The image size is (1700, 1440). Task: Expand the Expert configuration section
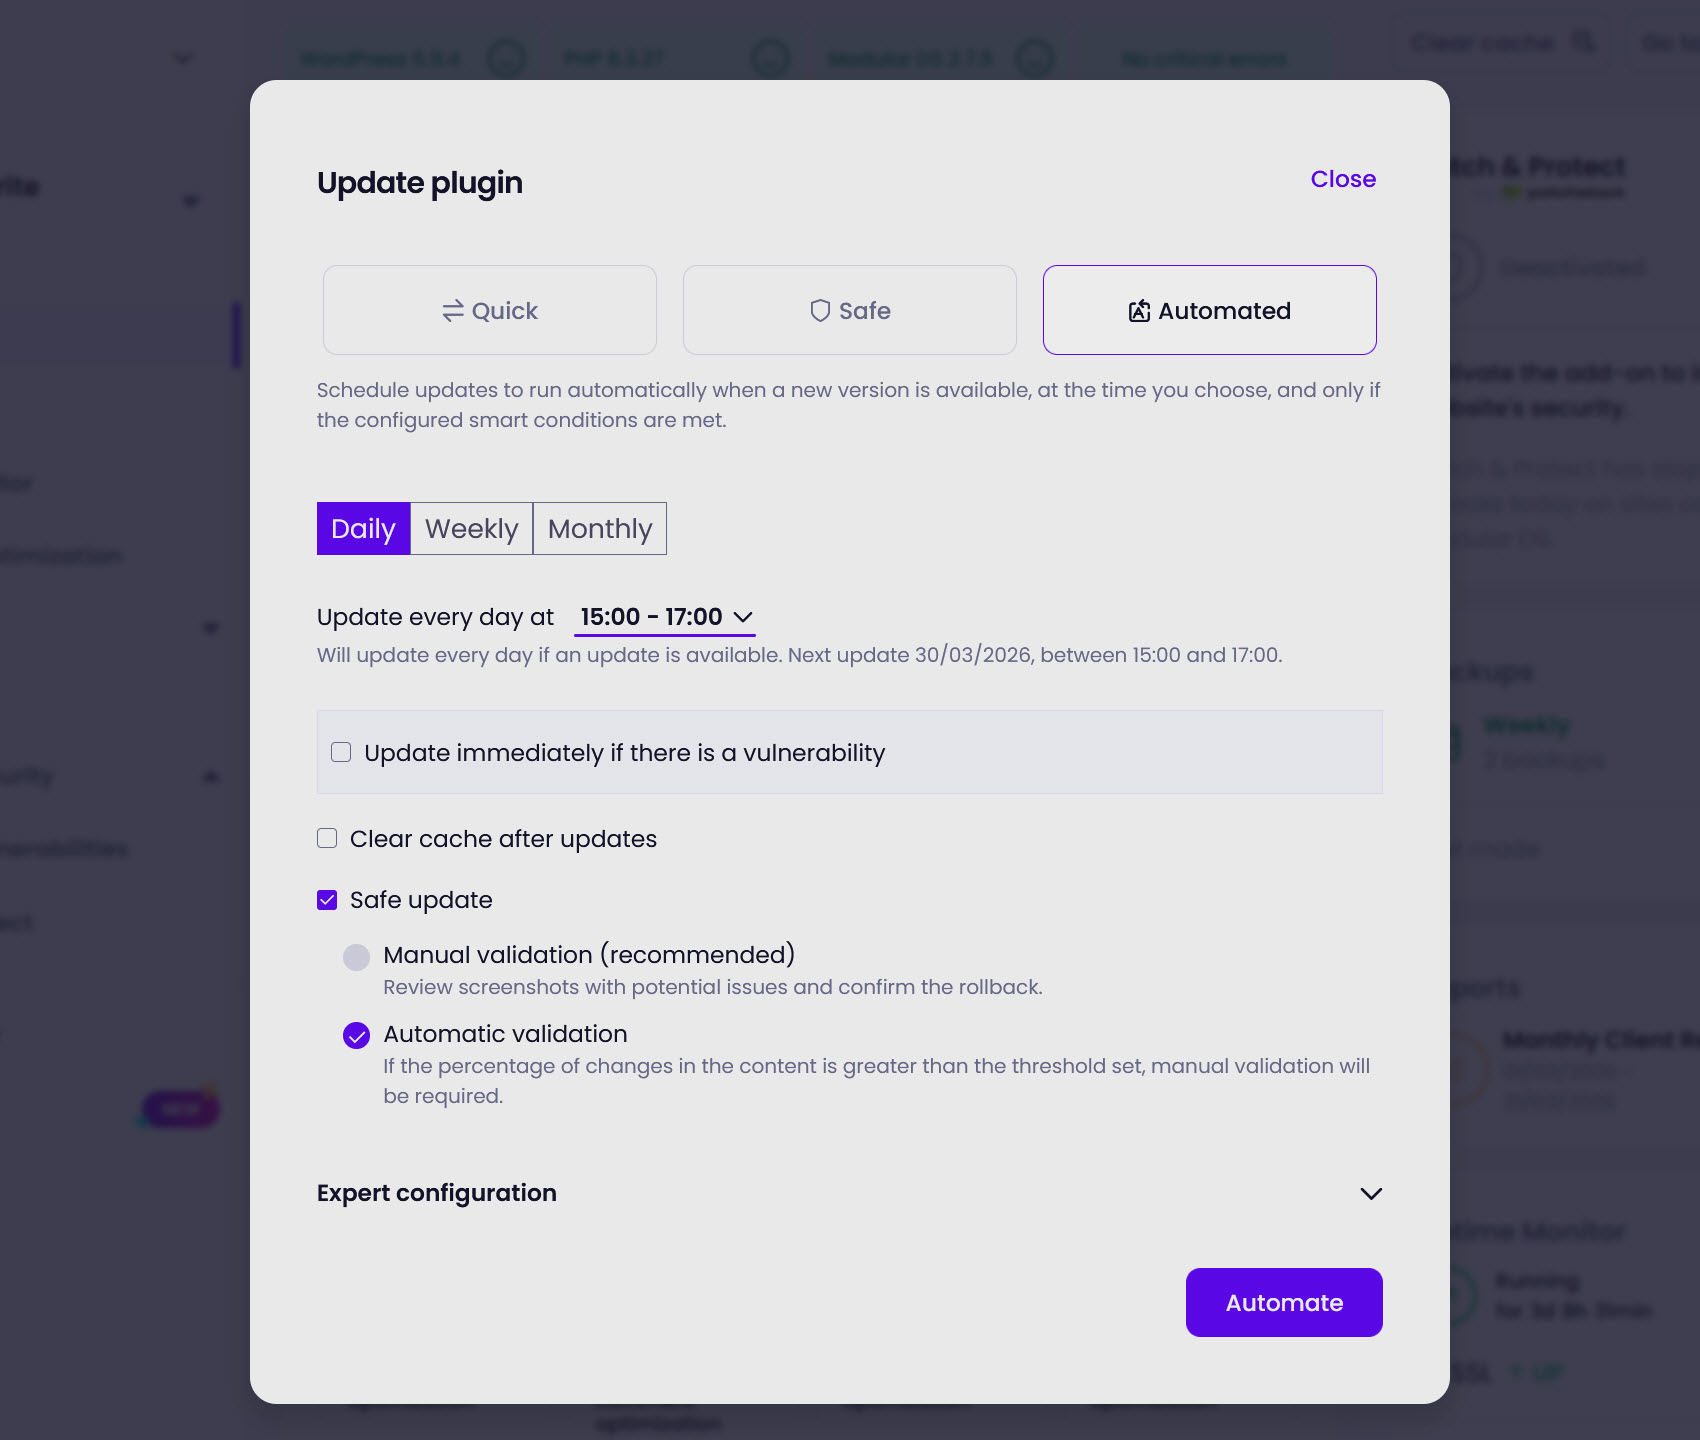pyautogui.click(x=436, y=1193)
